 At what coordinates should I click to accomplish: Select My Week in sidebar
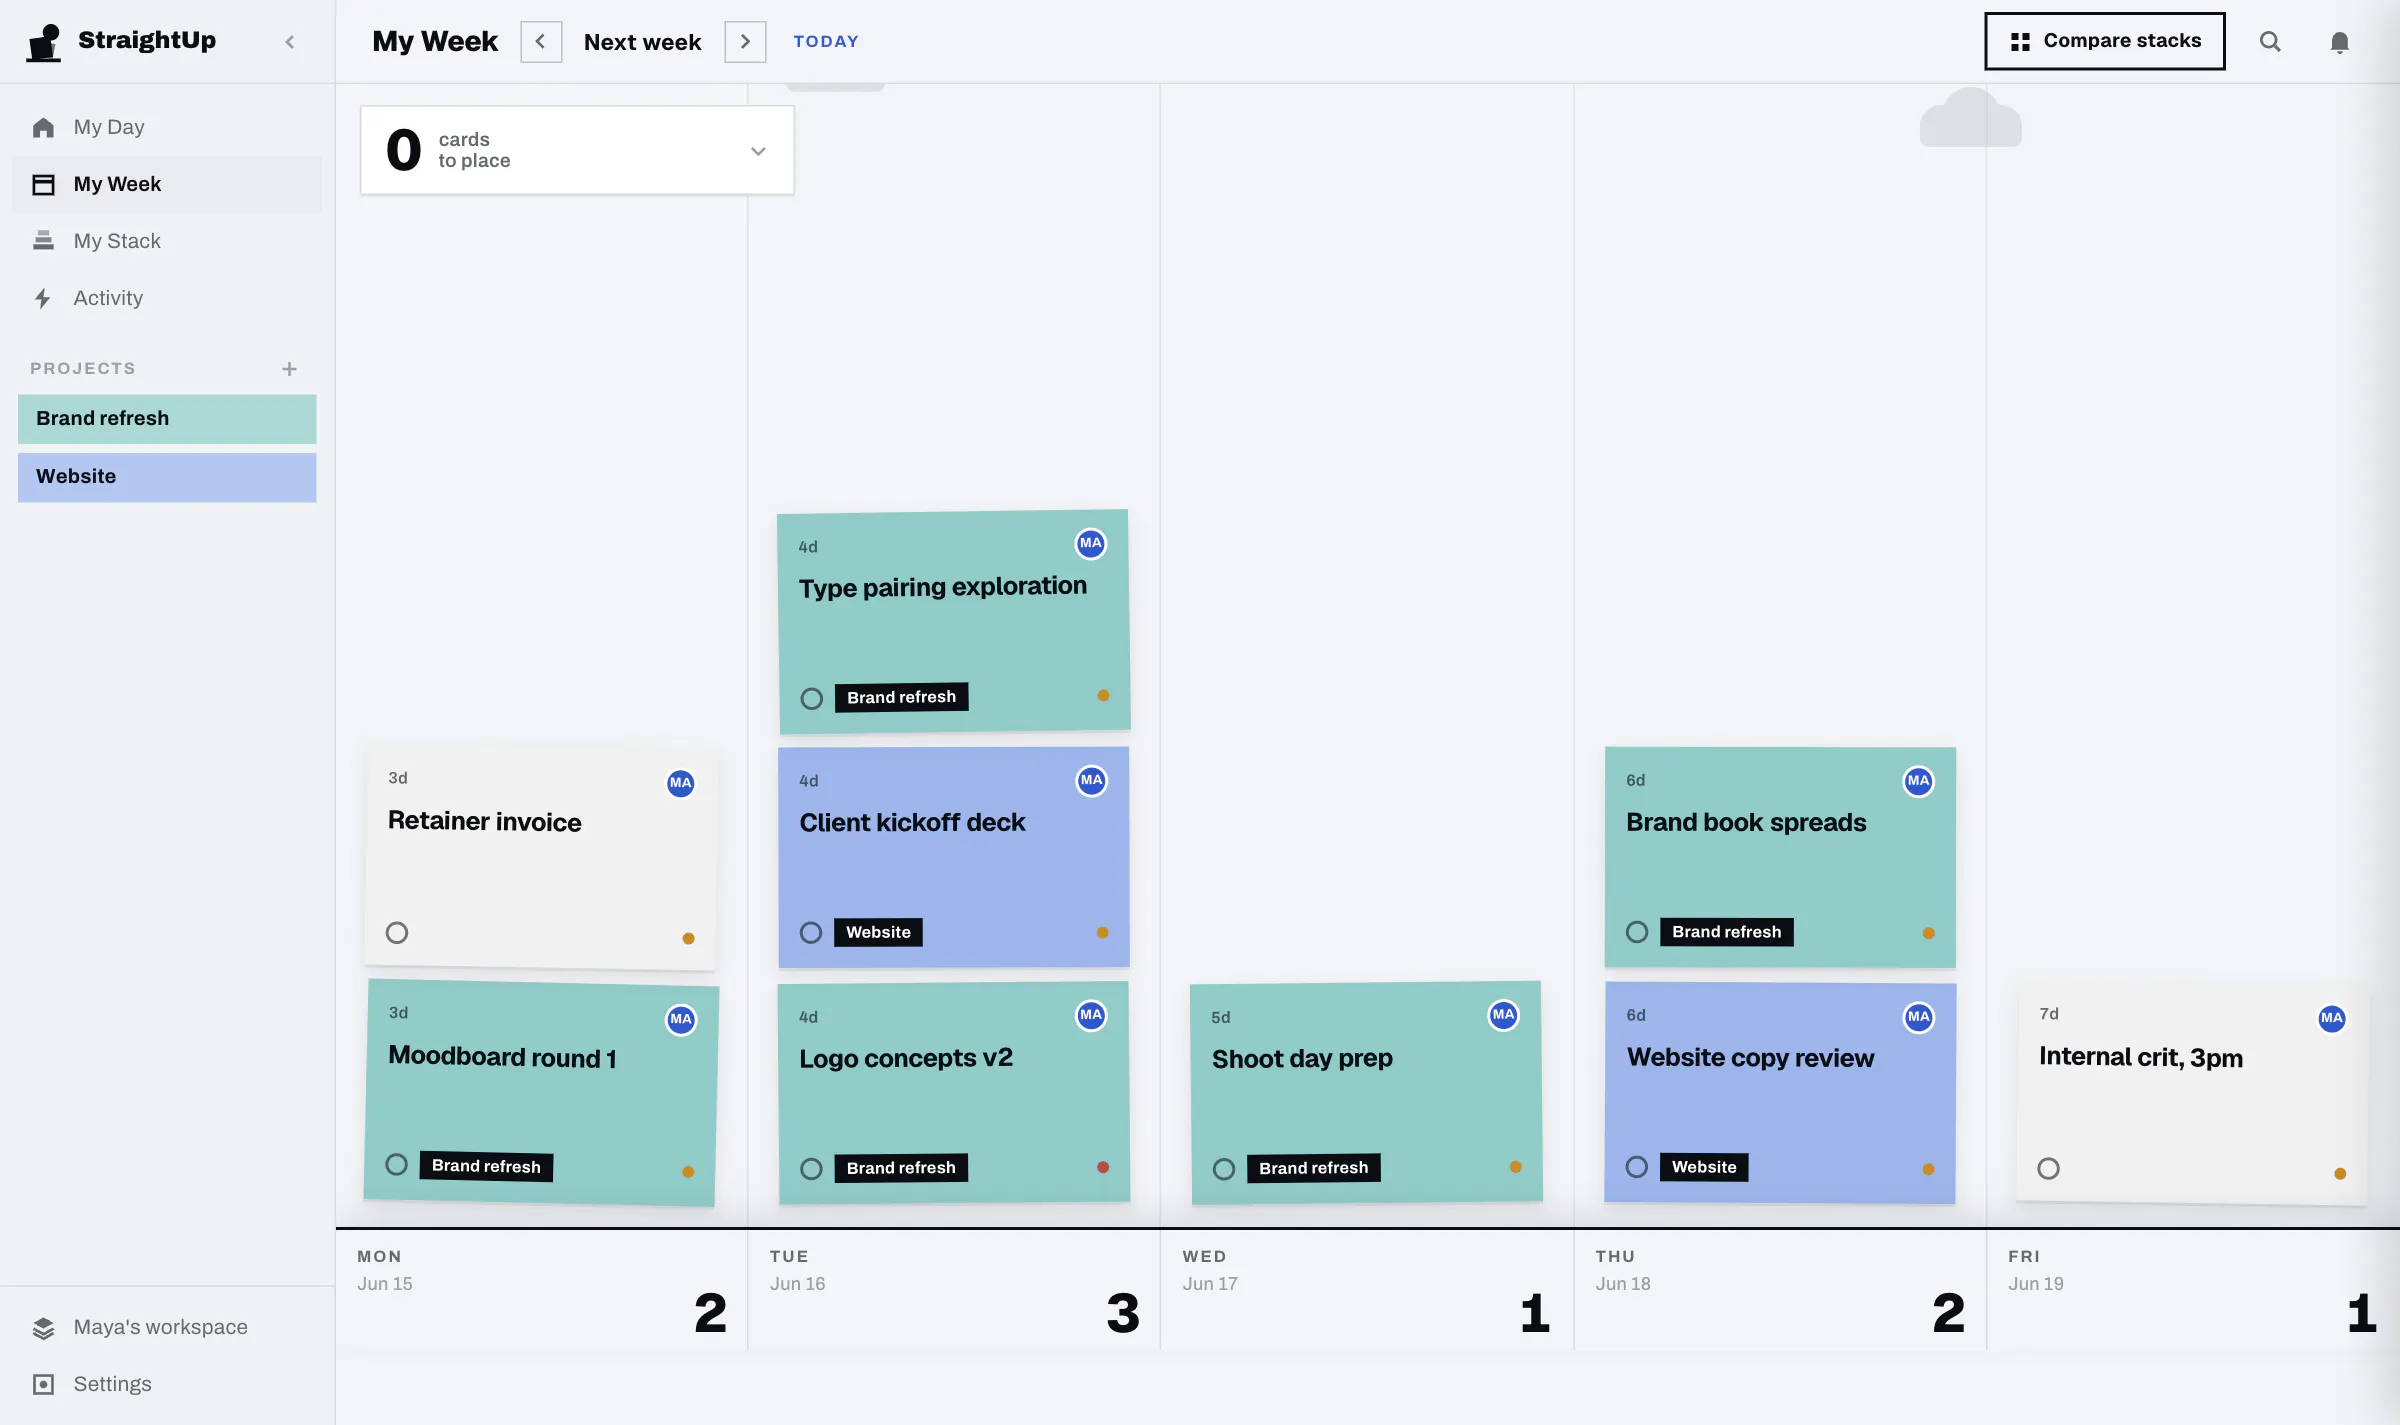(x=166, y=184)
